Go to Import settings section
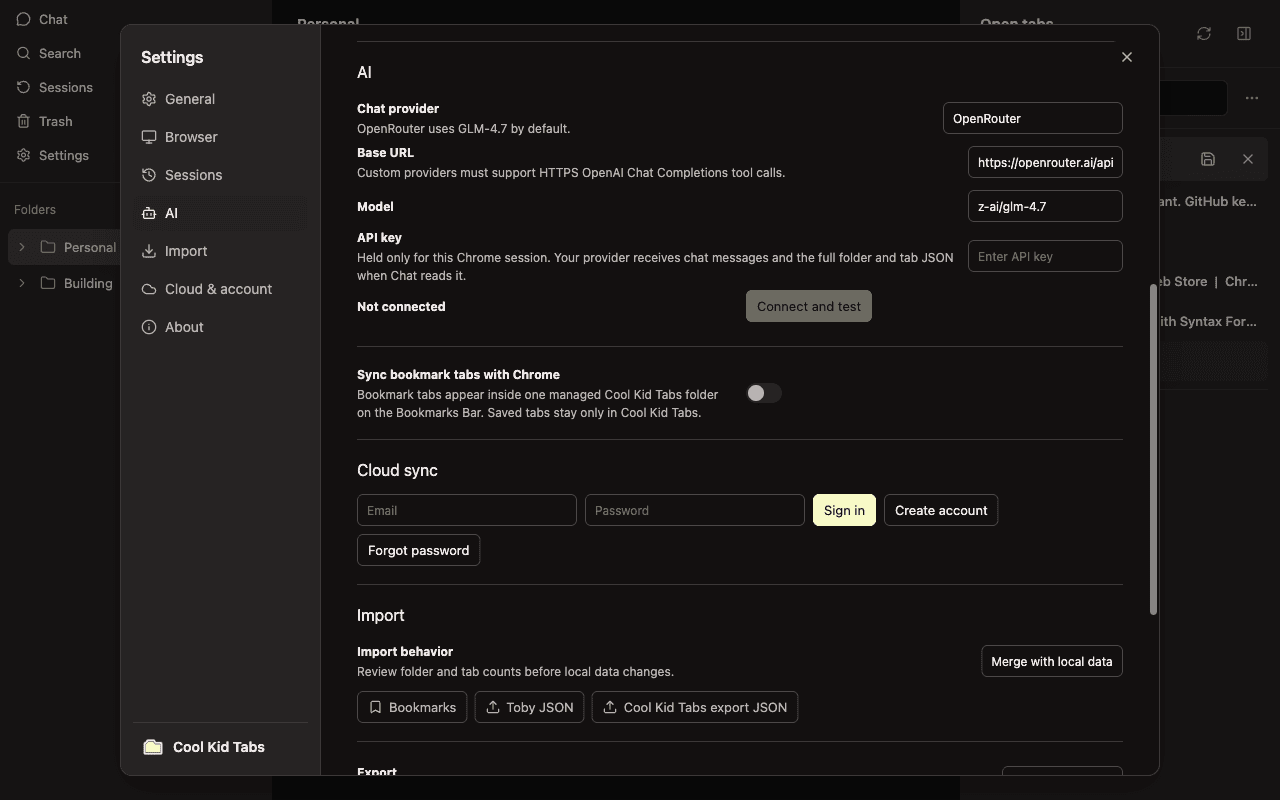The image size is (1280, 800). (219, 251)
